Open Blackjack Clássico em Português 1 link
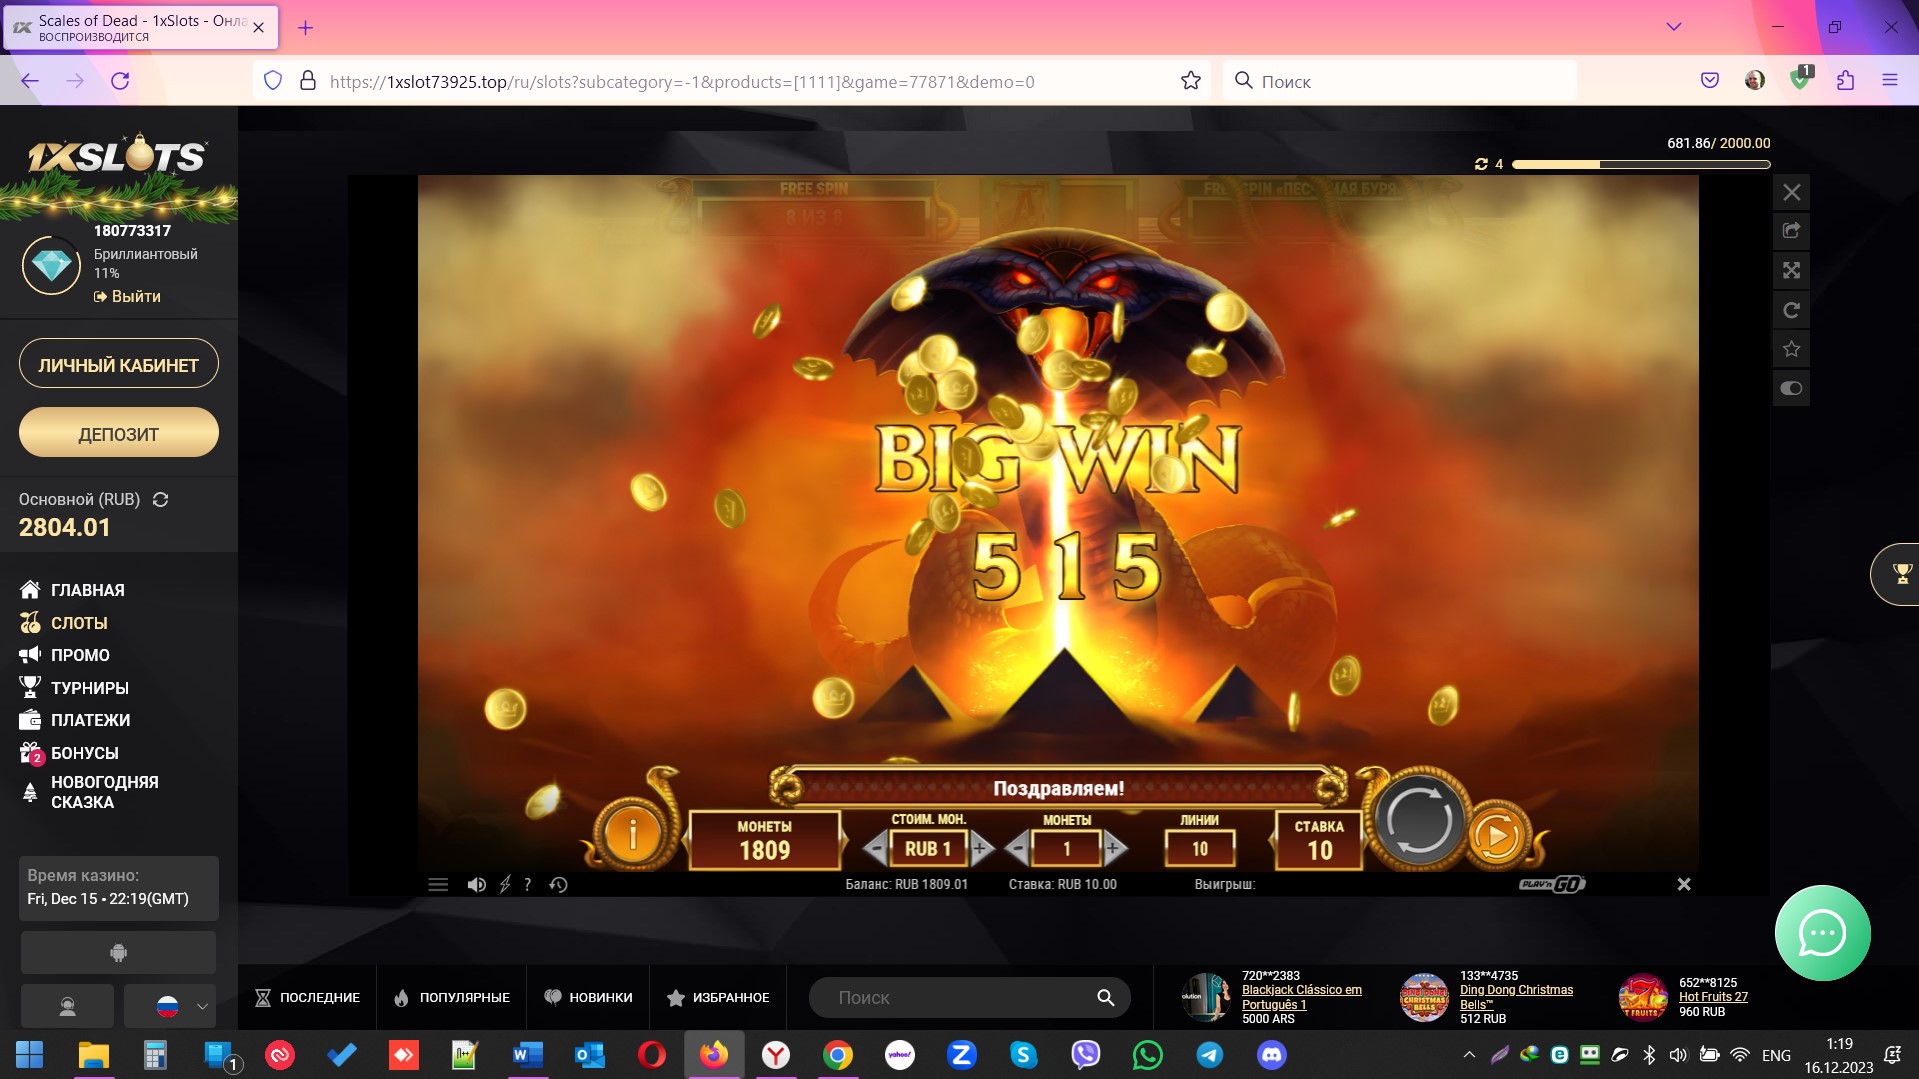1919x1079 pixels. [x=1301, y=997]
